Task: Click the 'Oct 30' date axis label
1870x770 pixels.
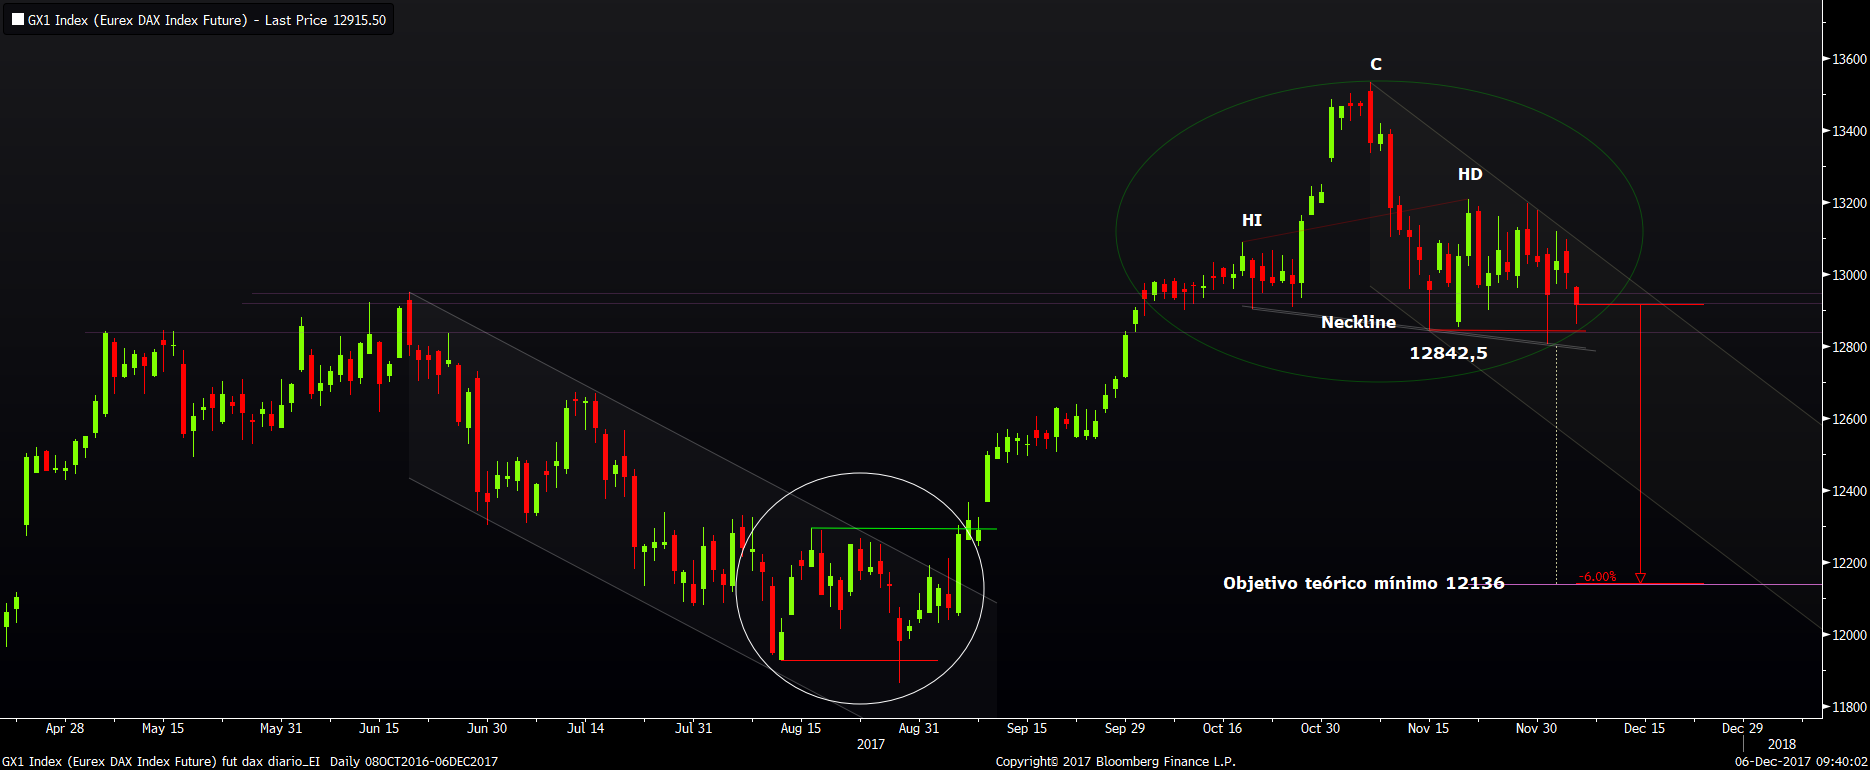Action: pos(1320,728)
